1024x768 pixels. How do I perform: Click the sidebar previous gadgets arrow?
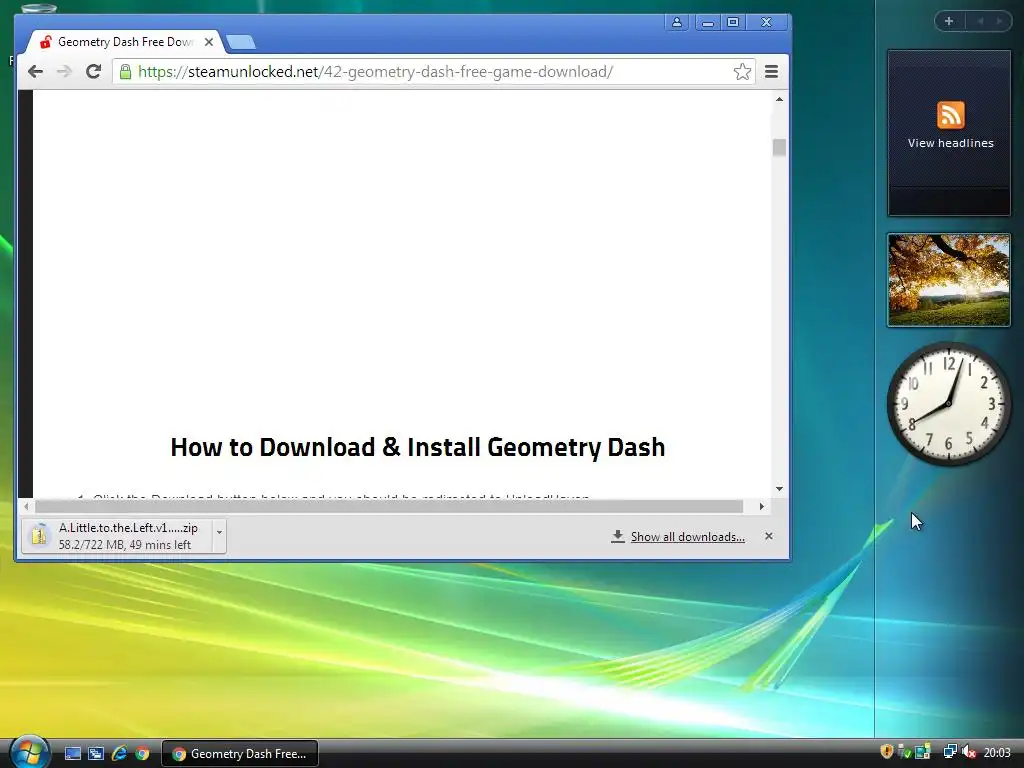pos(980,21)
